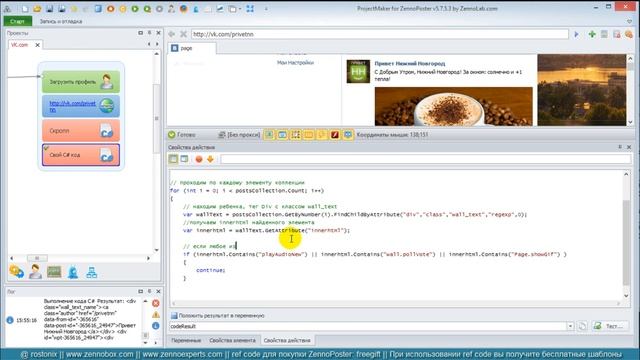The image size is (640, 360).
Task: Stop page loading with the X icon
Action: [184, 34]
